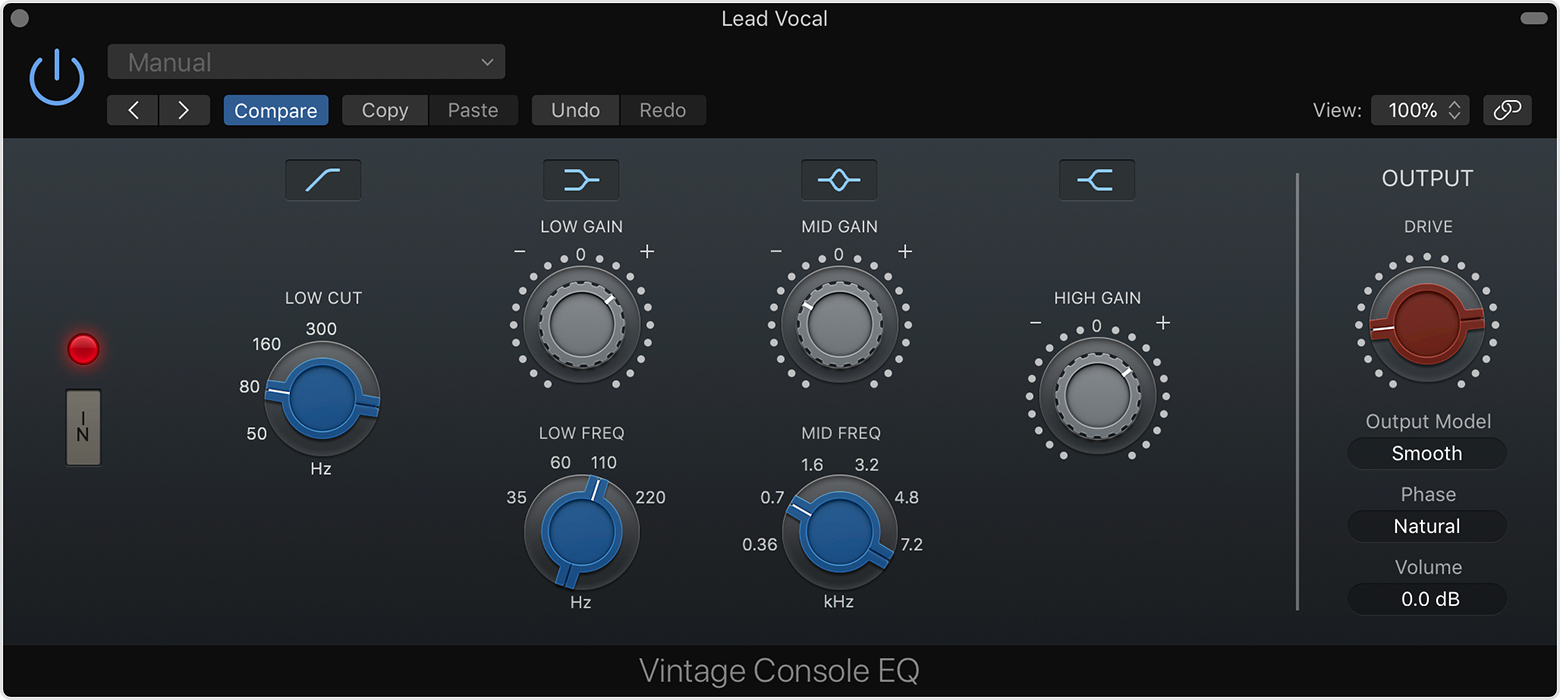This screenshot has width=1560, height=700.
Task: Go to next preset with right arrow
Action: tap(184, 110)
